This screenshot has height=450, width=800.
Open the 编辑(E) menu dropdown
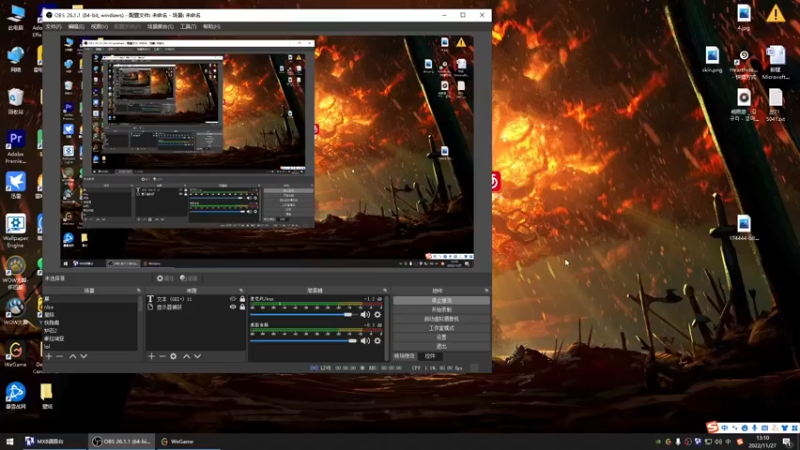pyautogui.click(x=76, y=27)
